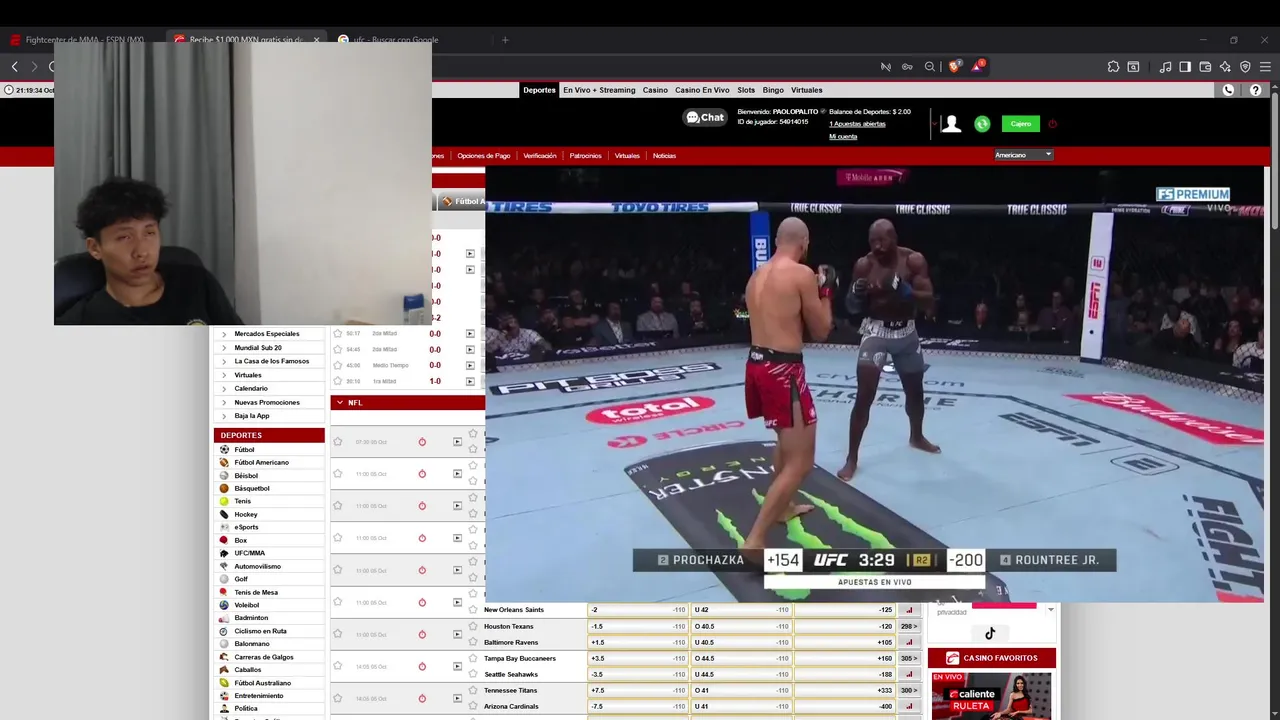Watch stream for 2da Mitad 50:17 match
Screen dimensions: 1280x720
pos(470,333)
